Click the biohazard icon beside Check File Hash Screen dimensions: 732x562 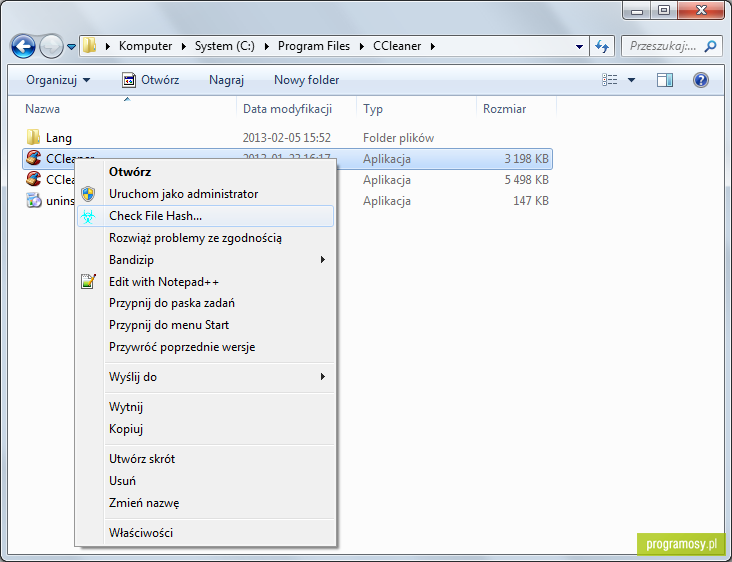click(x=88, y=216)
